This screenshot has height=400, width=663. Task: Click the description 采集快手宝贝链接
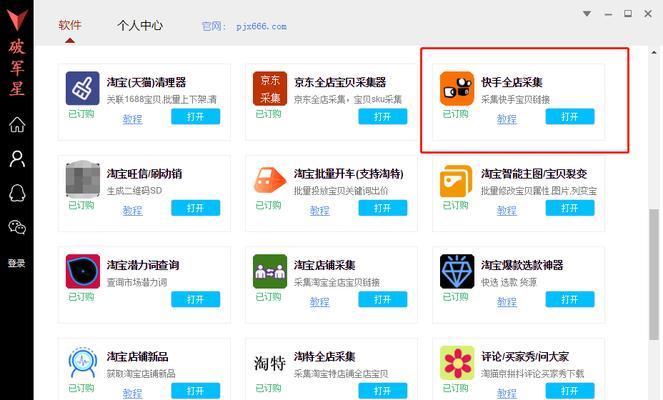tap(515, 100)
